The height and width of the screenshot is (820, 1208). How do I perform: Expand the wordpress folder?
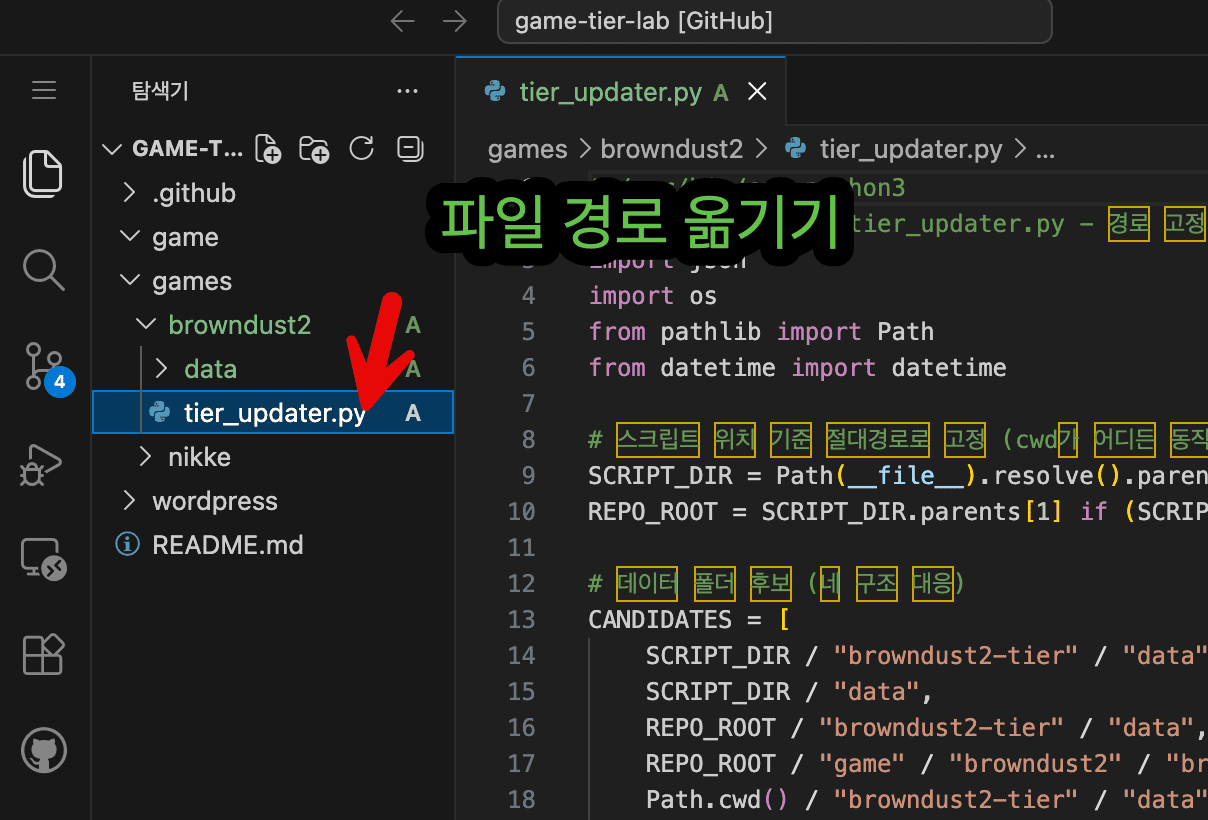pyautogui.click(x=272, y=501)
